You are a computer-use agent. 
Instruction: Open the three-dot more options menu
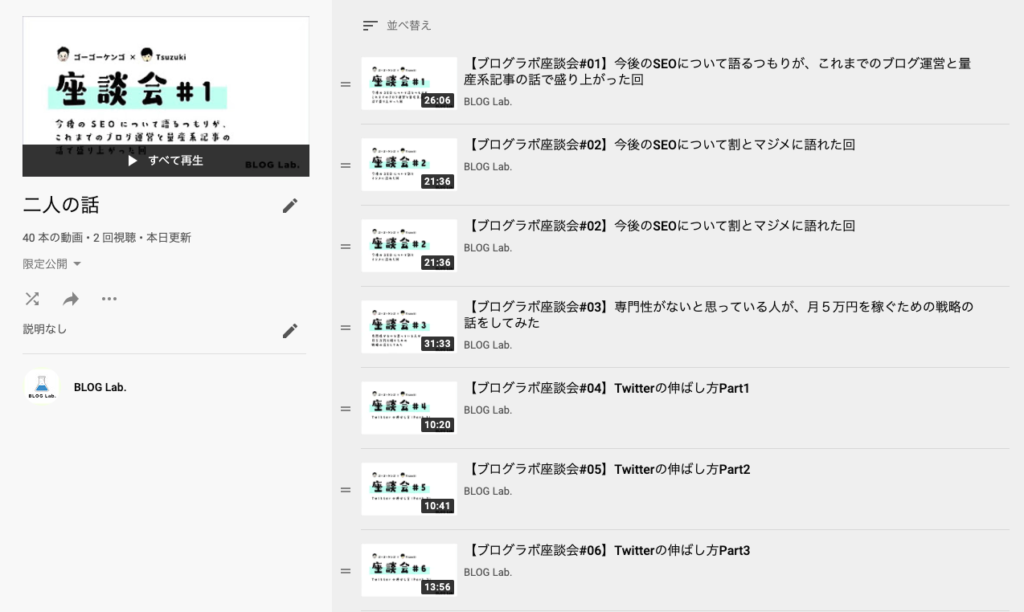tap(109, 299)
